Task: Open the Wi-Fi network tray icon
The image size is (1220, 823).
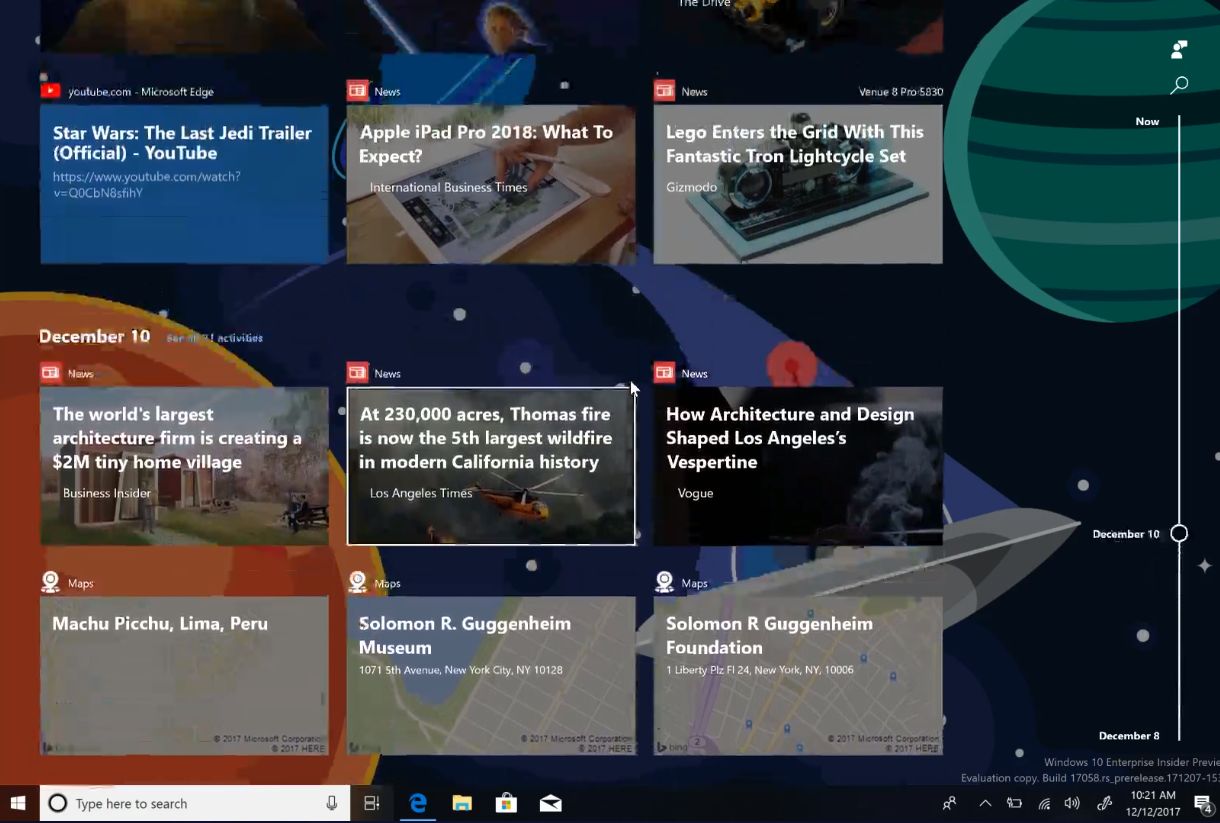Action: coord(1044,803)
